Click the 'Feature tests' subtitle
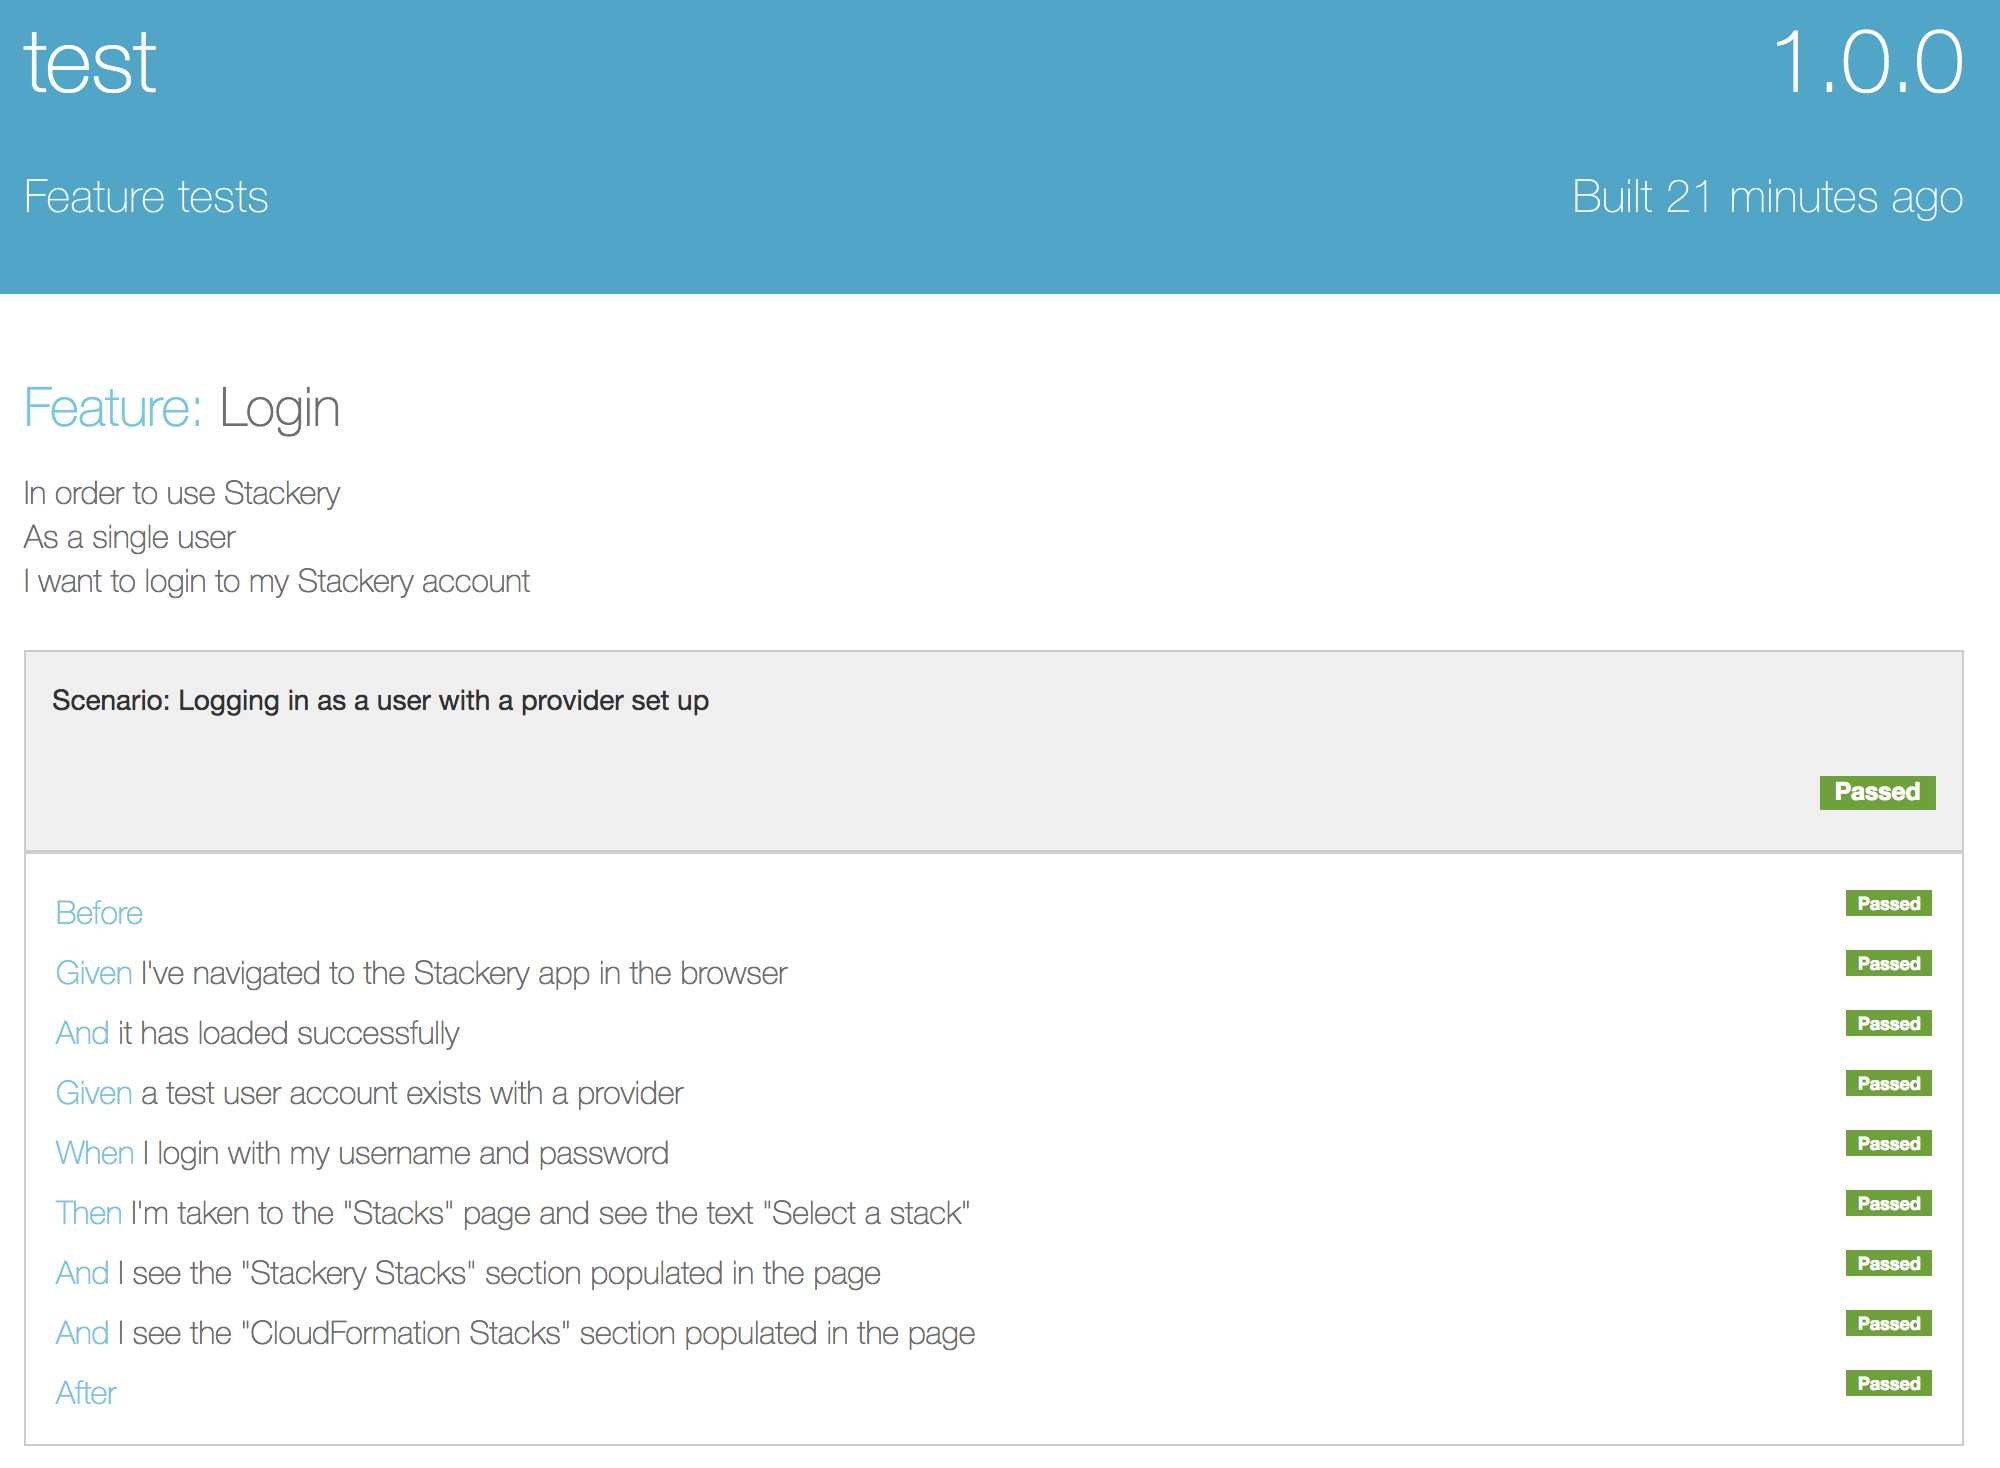The width and height of the screenshot is (2000, 1468). point(146,197)
